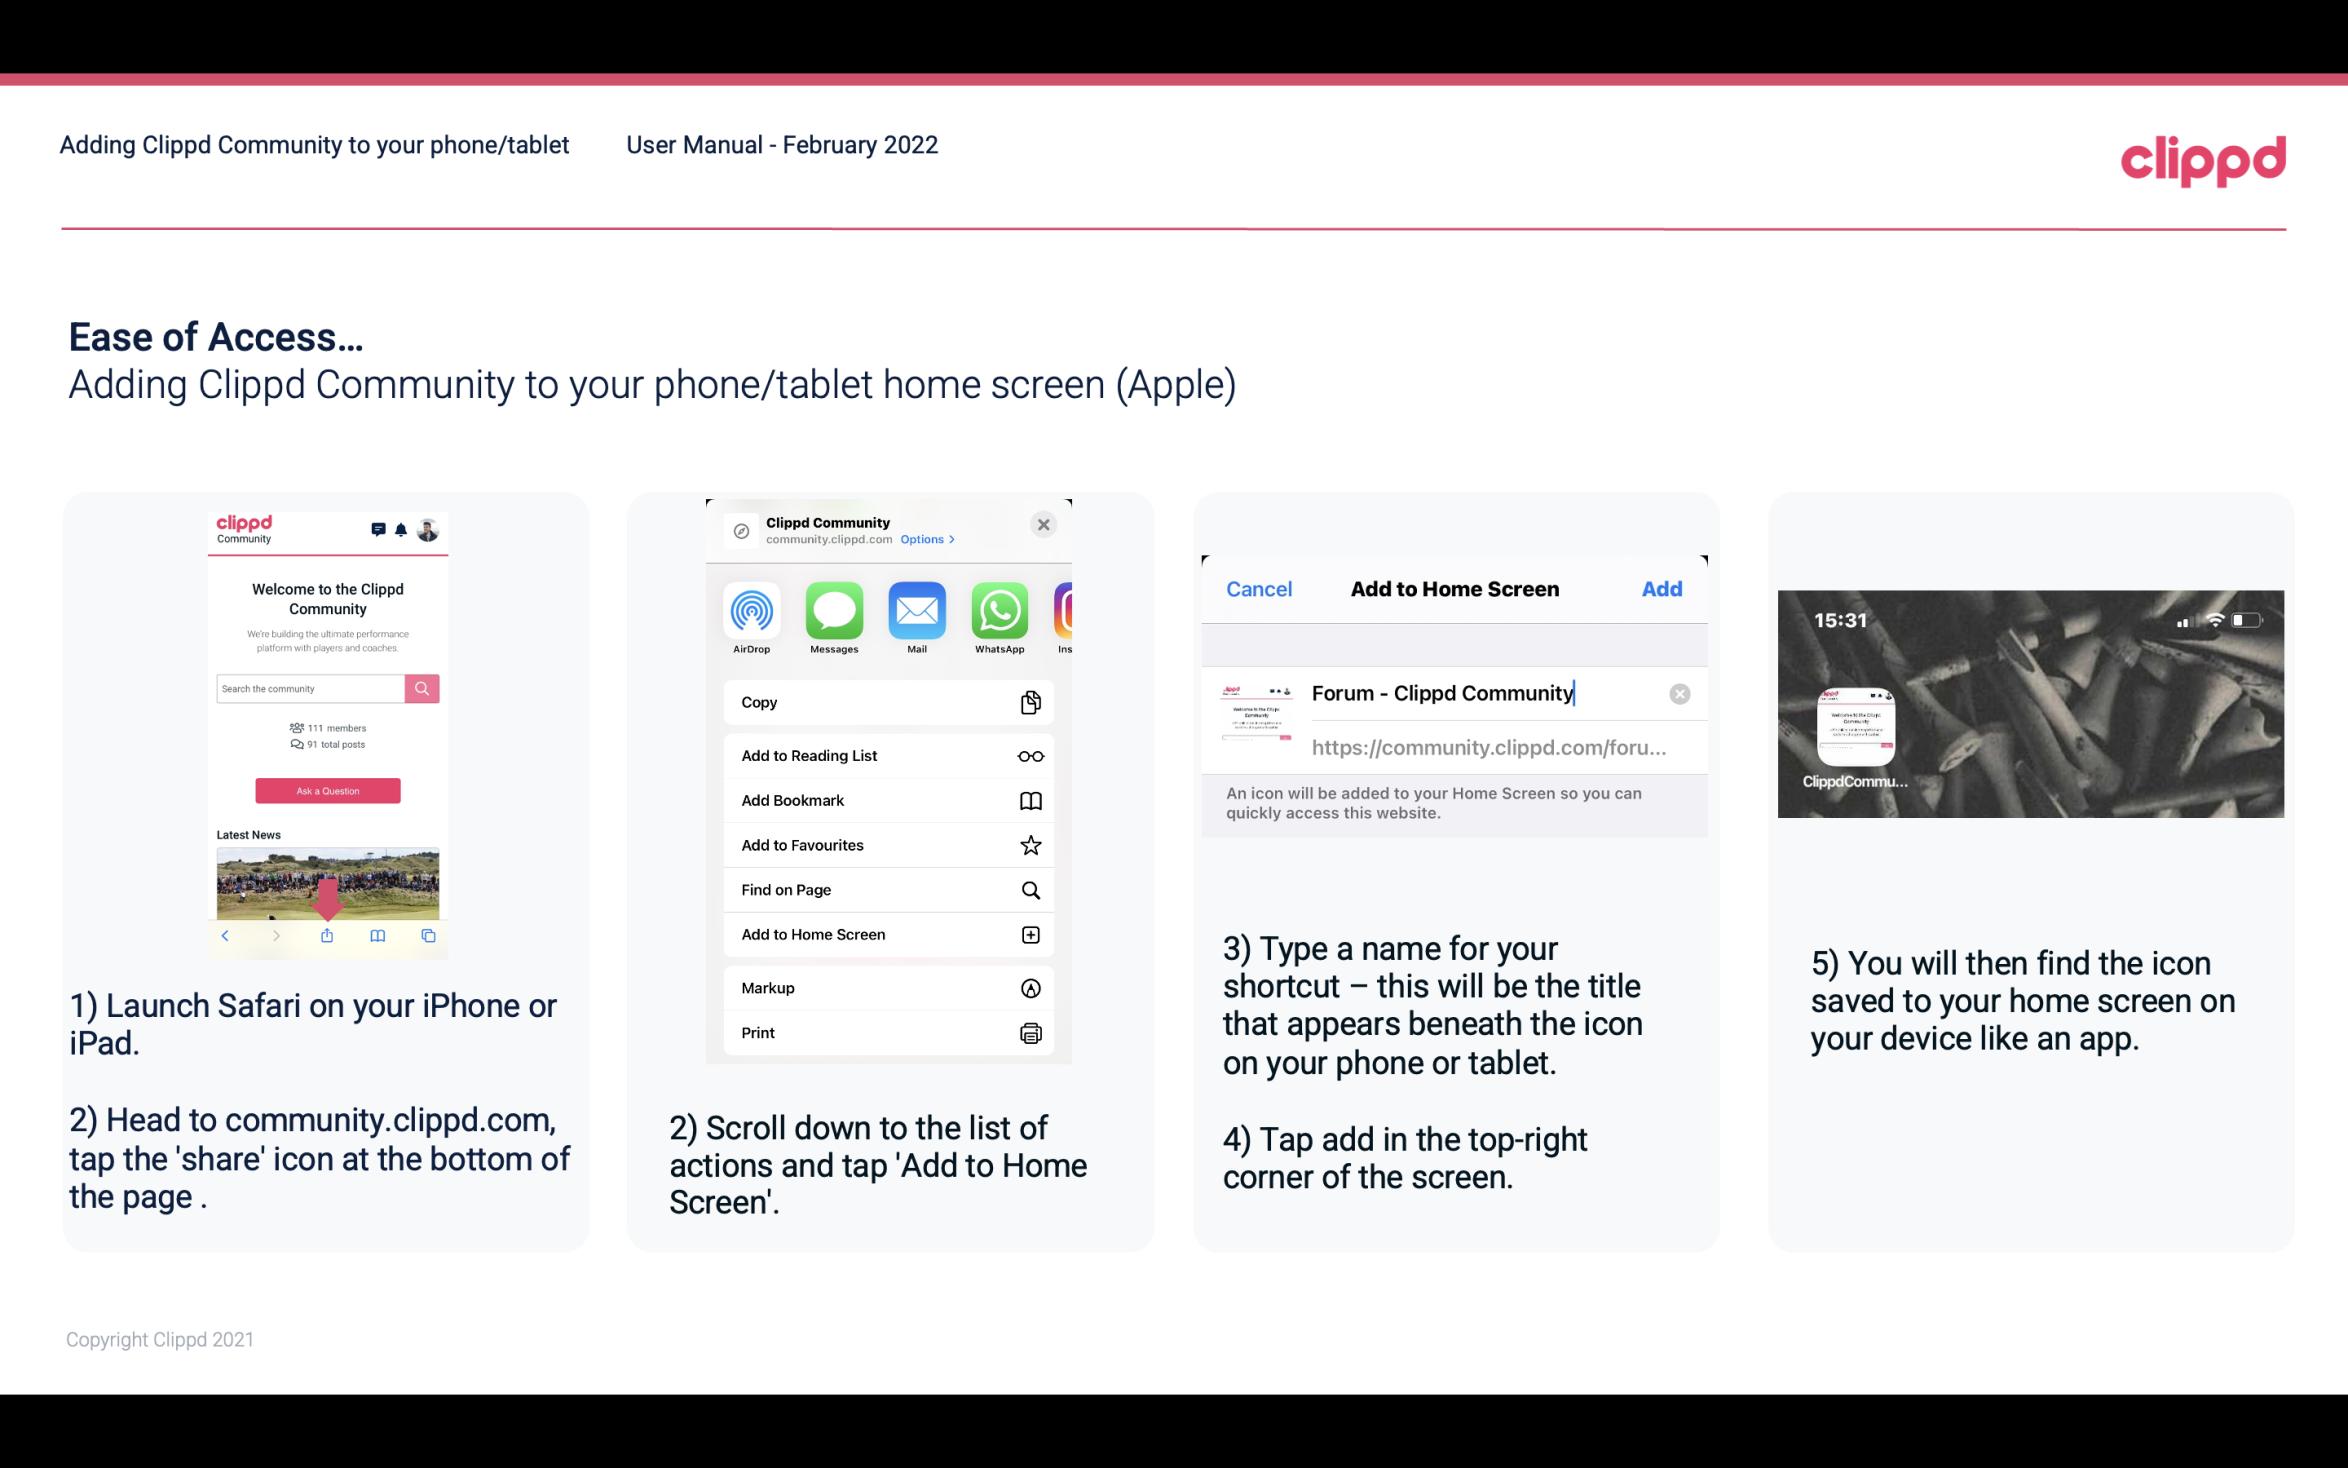
Task: Click the Copy action icon
Action: tap(1028, 702)
